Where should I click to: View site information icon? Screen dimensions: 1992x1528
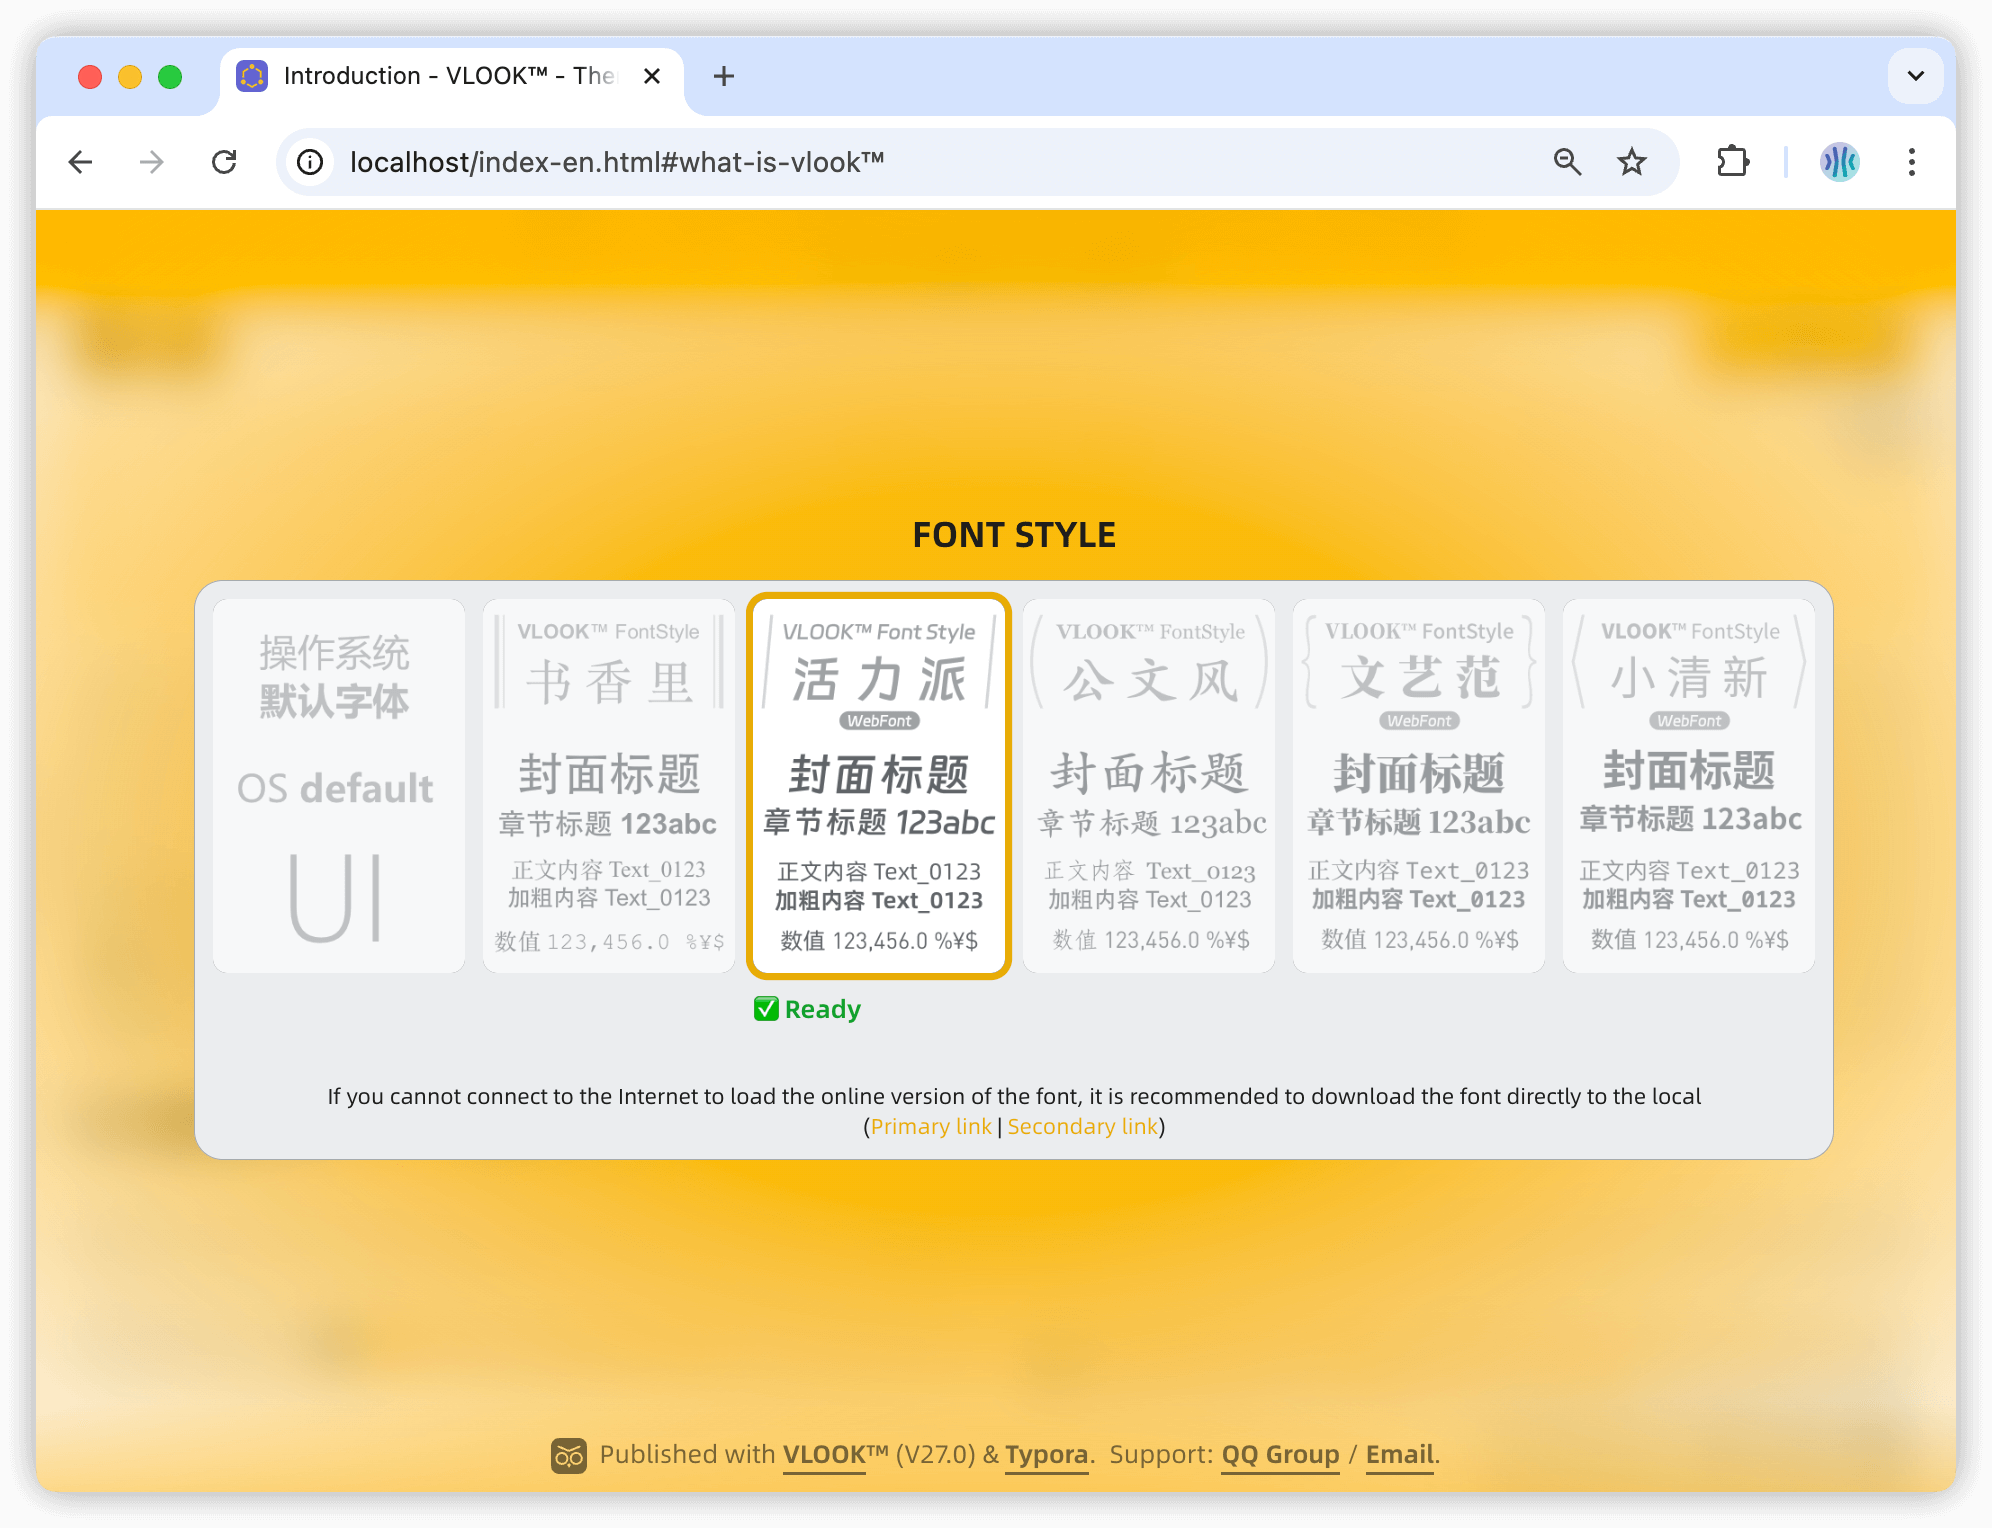coord(311,162)
